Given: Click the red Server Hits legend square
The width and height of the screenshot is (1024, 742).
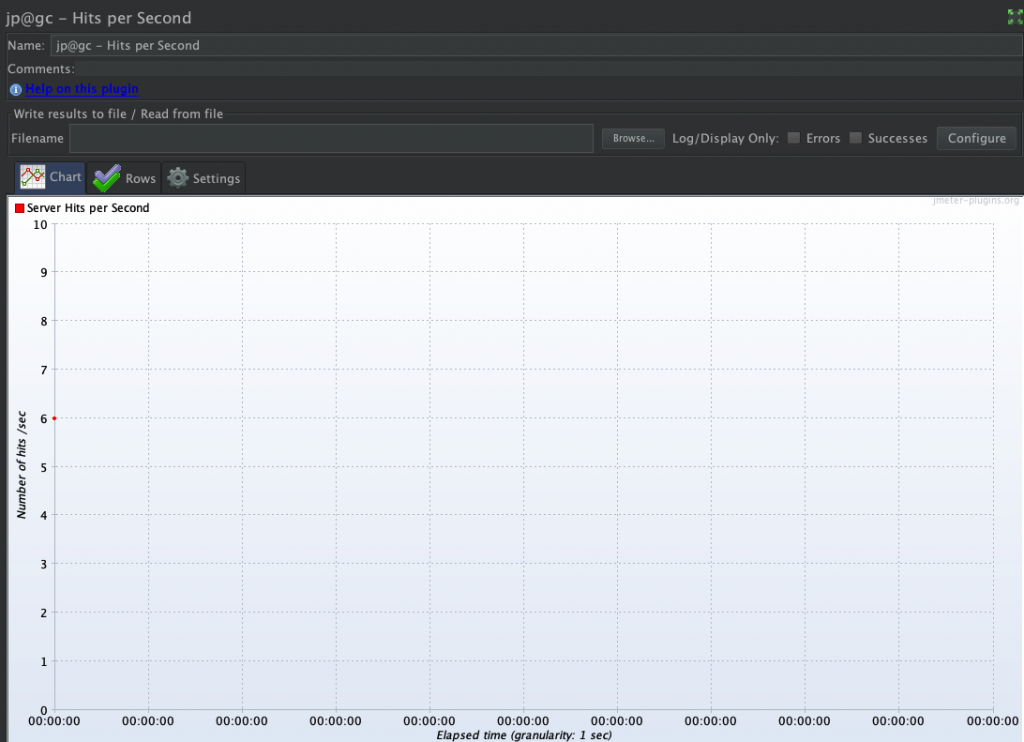Looking at the screenshot, I should [19, 208].
